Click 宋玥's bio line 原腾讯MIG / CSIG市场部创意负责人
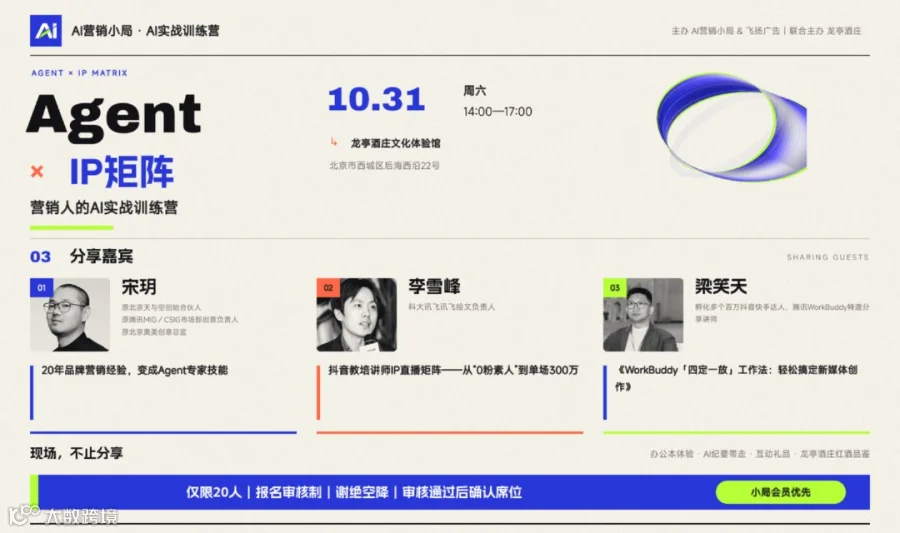Image resolution: width=900 pixels, height=533 pixels. coord(180,320)
